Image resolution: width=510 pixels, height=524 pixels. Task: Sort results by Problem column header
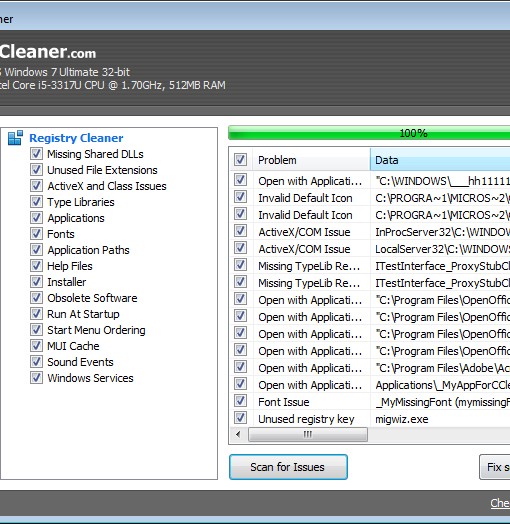click(311, 160)
